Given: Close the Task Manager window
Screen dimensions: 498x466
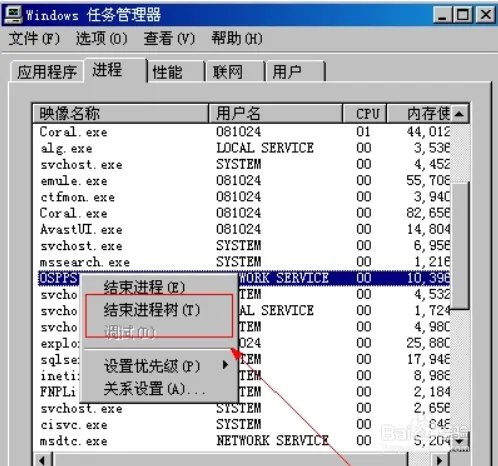Looking at the screenshot, I should (485, 15).
